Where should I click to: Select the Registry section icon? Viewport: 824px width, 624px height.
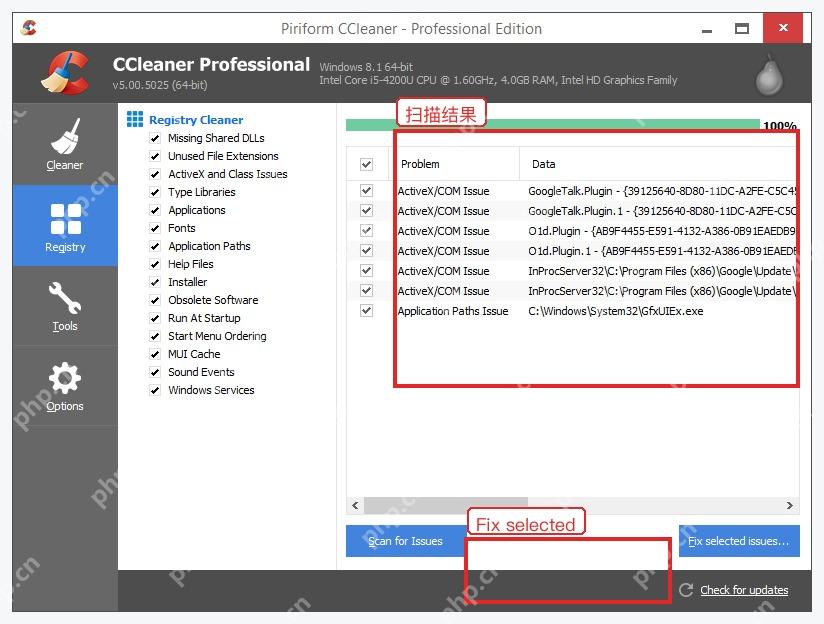pos(66,219)
